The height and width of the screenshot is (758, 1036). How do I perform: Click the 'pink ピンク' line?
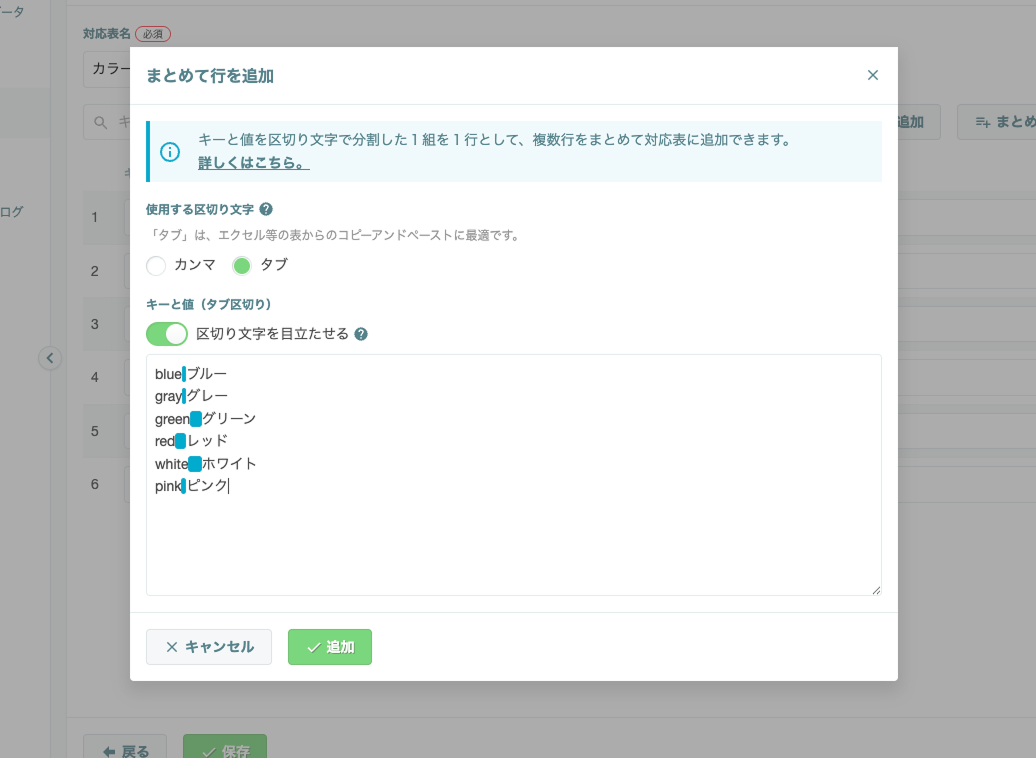tap(192, 486)
